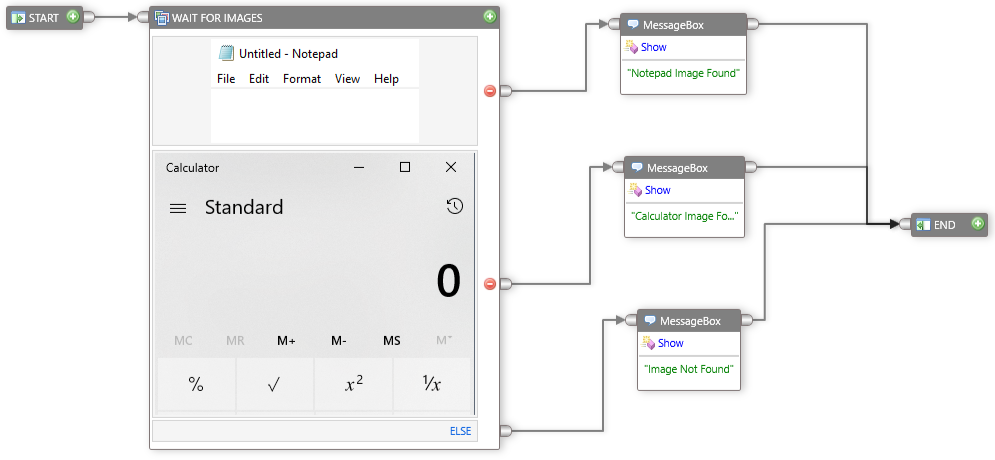Click Edit in the Notepad image
995x460 pixels.
[259, 79]
